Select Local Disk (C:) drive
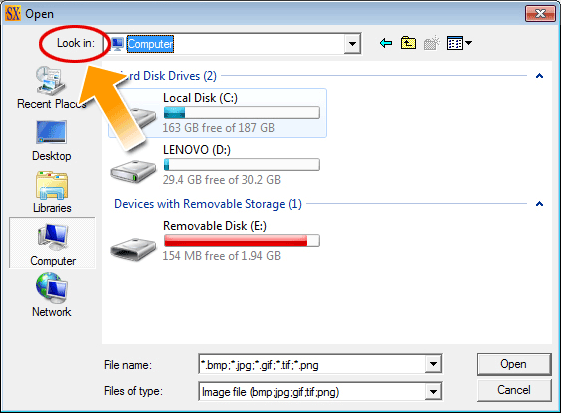561x413 pixels. 218,113
